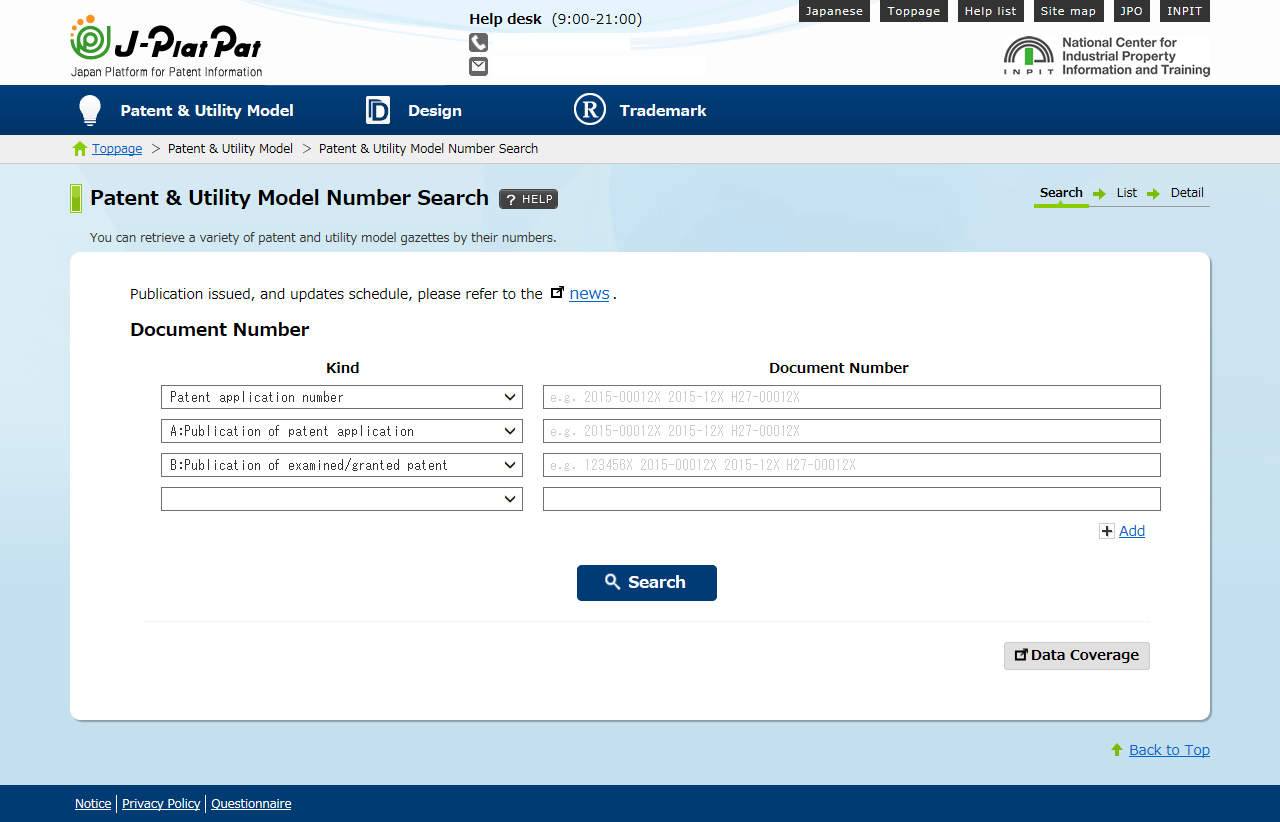This screenshot has width=1280, height=822.
Task: Follow the news link
Action: coord(589,293)
